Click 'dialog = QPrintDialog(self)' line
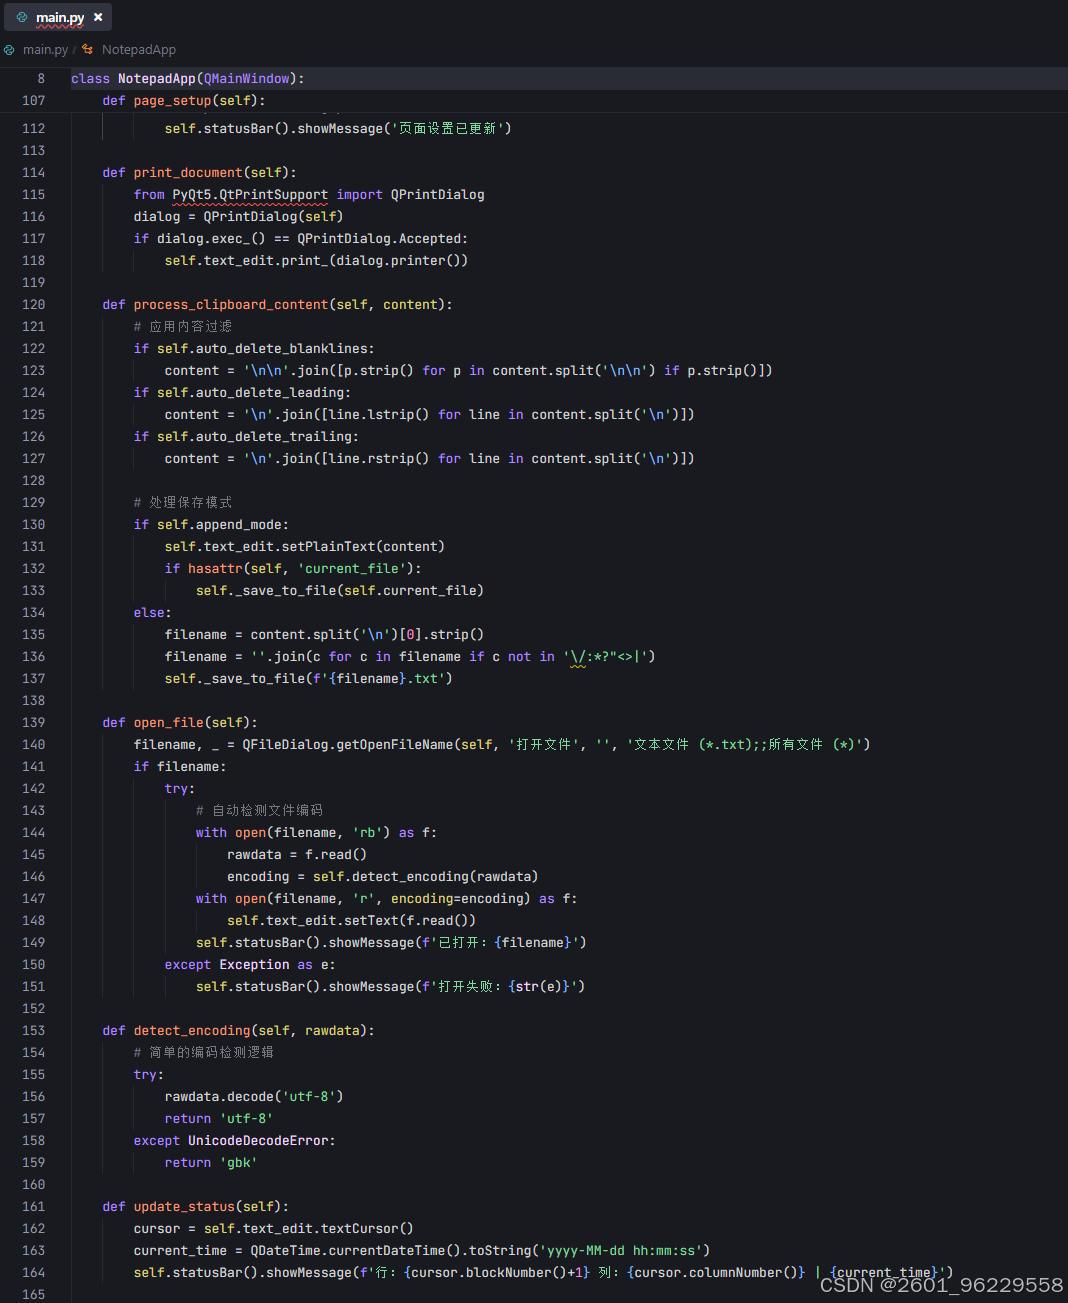The image size is (1068, 1303). tap(238, 216)
